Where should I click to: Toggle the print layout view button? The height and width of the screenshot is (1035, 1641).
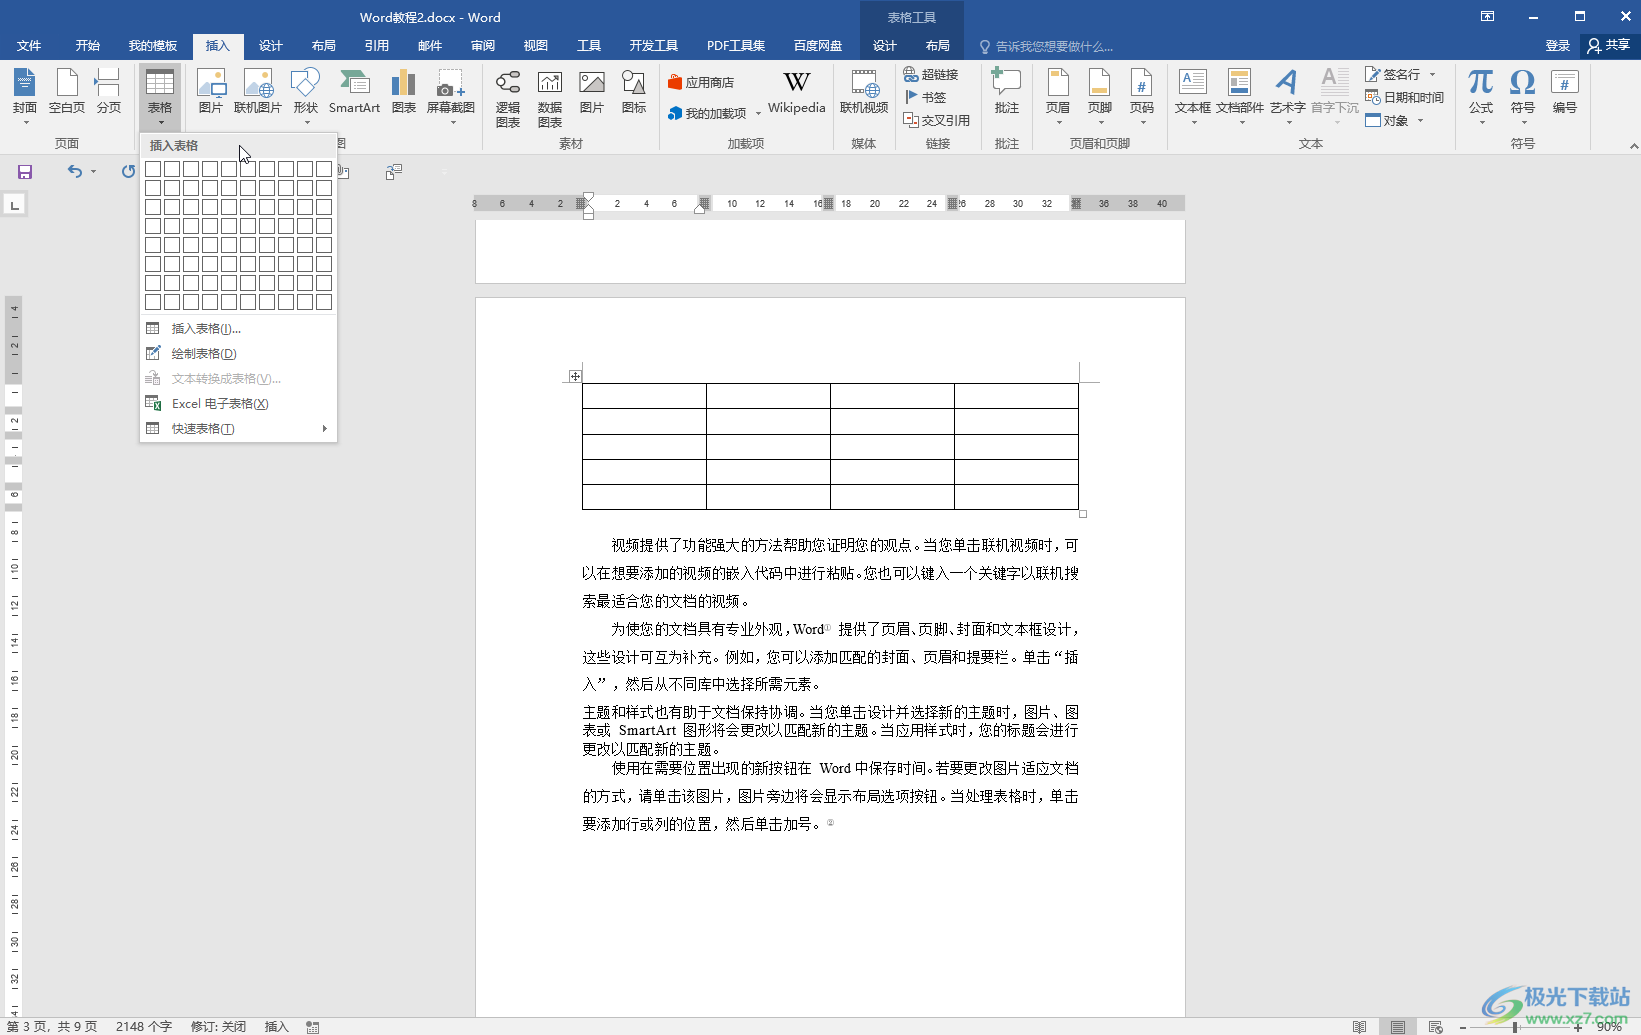(1397, 1026)
